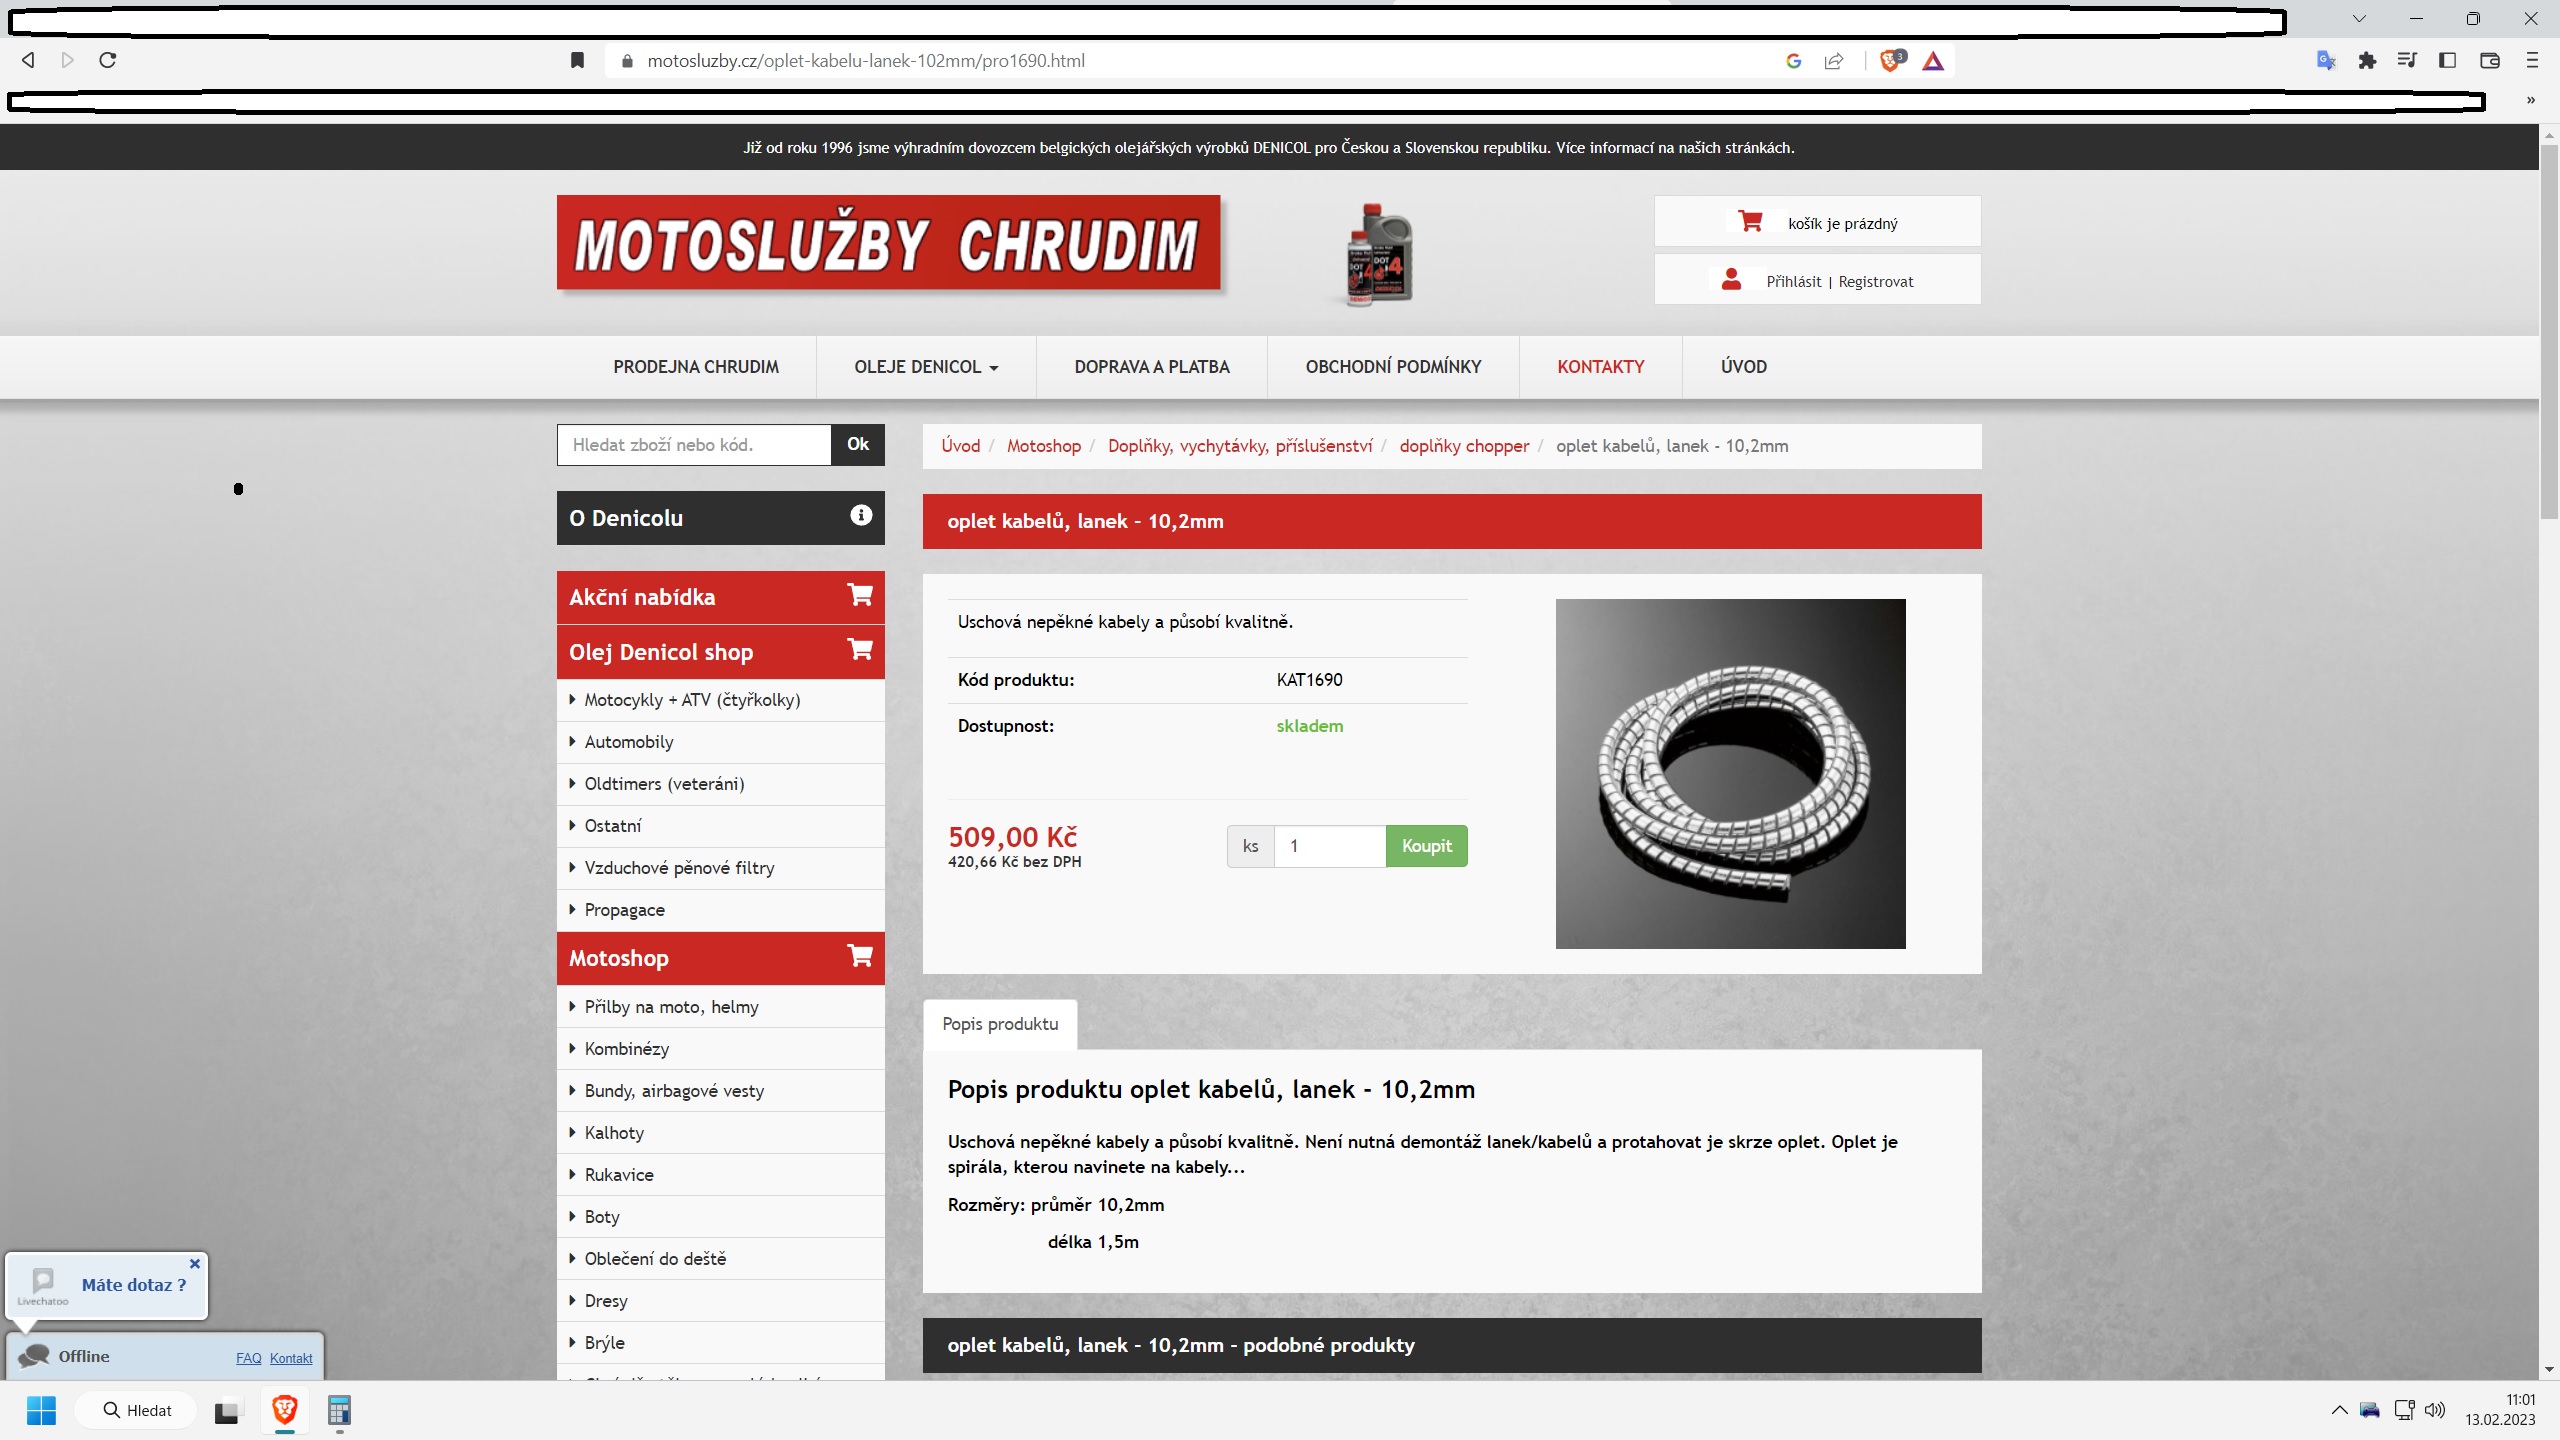Click Kontakt link in chat widget
This screenshot has width=2560, height=1440.
pyautogui.click(x=291, y=1358)
